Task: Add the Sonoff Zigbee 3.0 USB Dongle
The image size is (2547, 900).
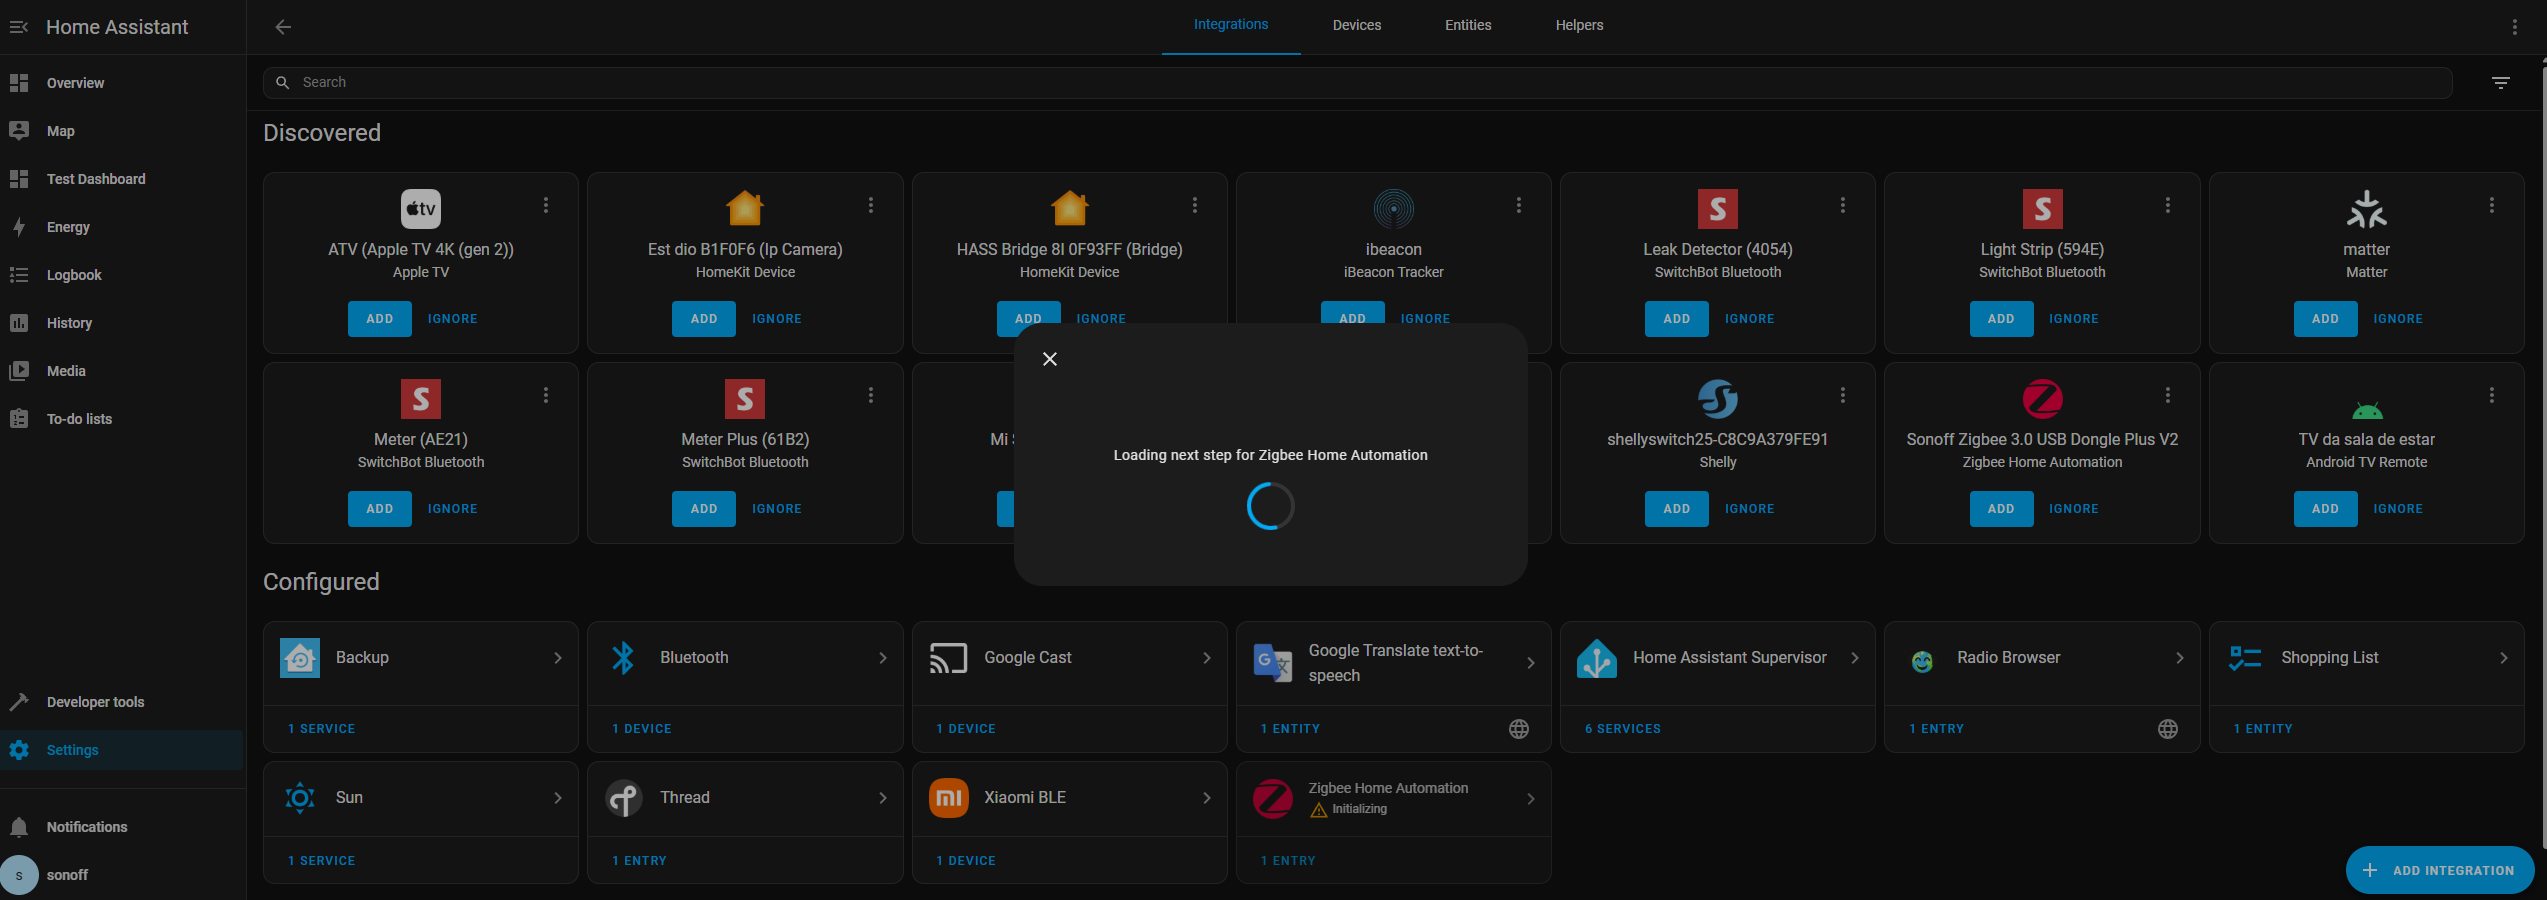Action: coord(2000,509)
